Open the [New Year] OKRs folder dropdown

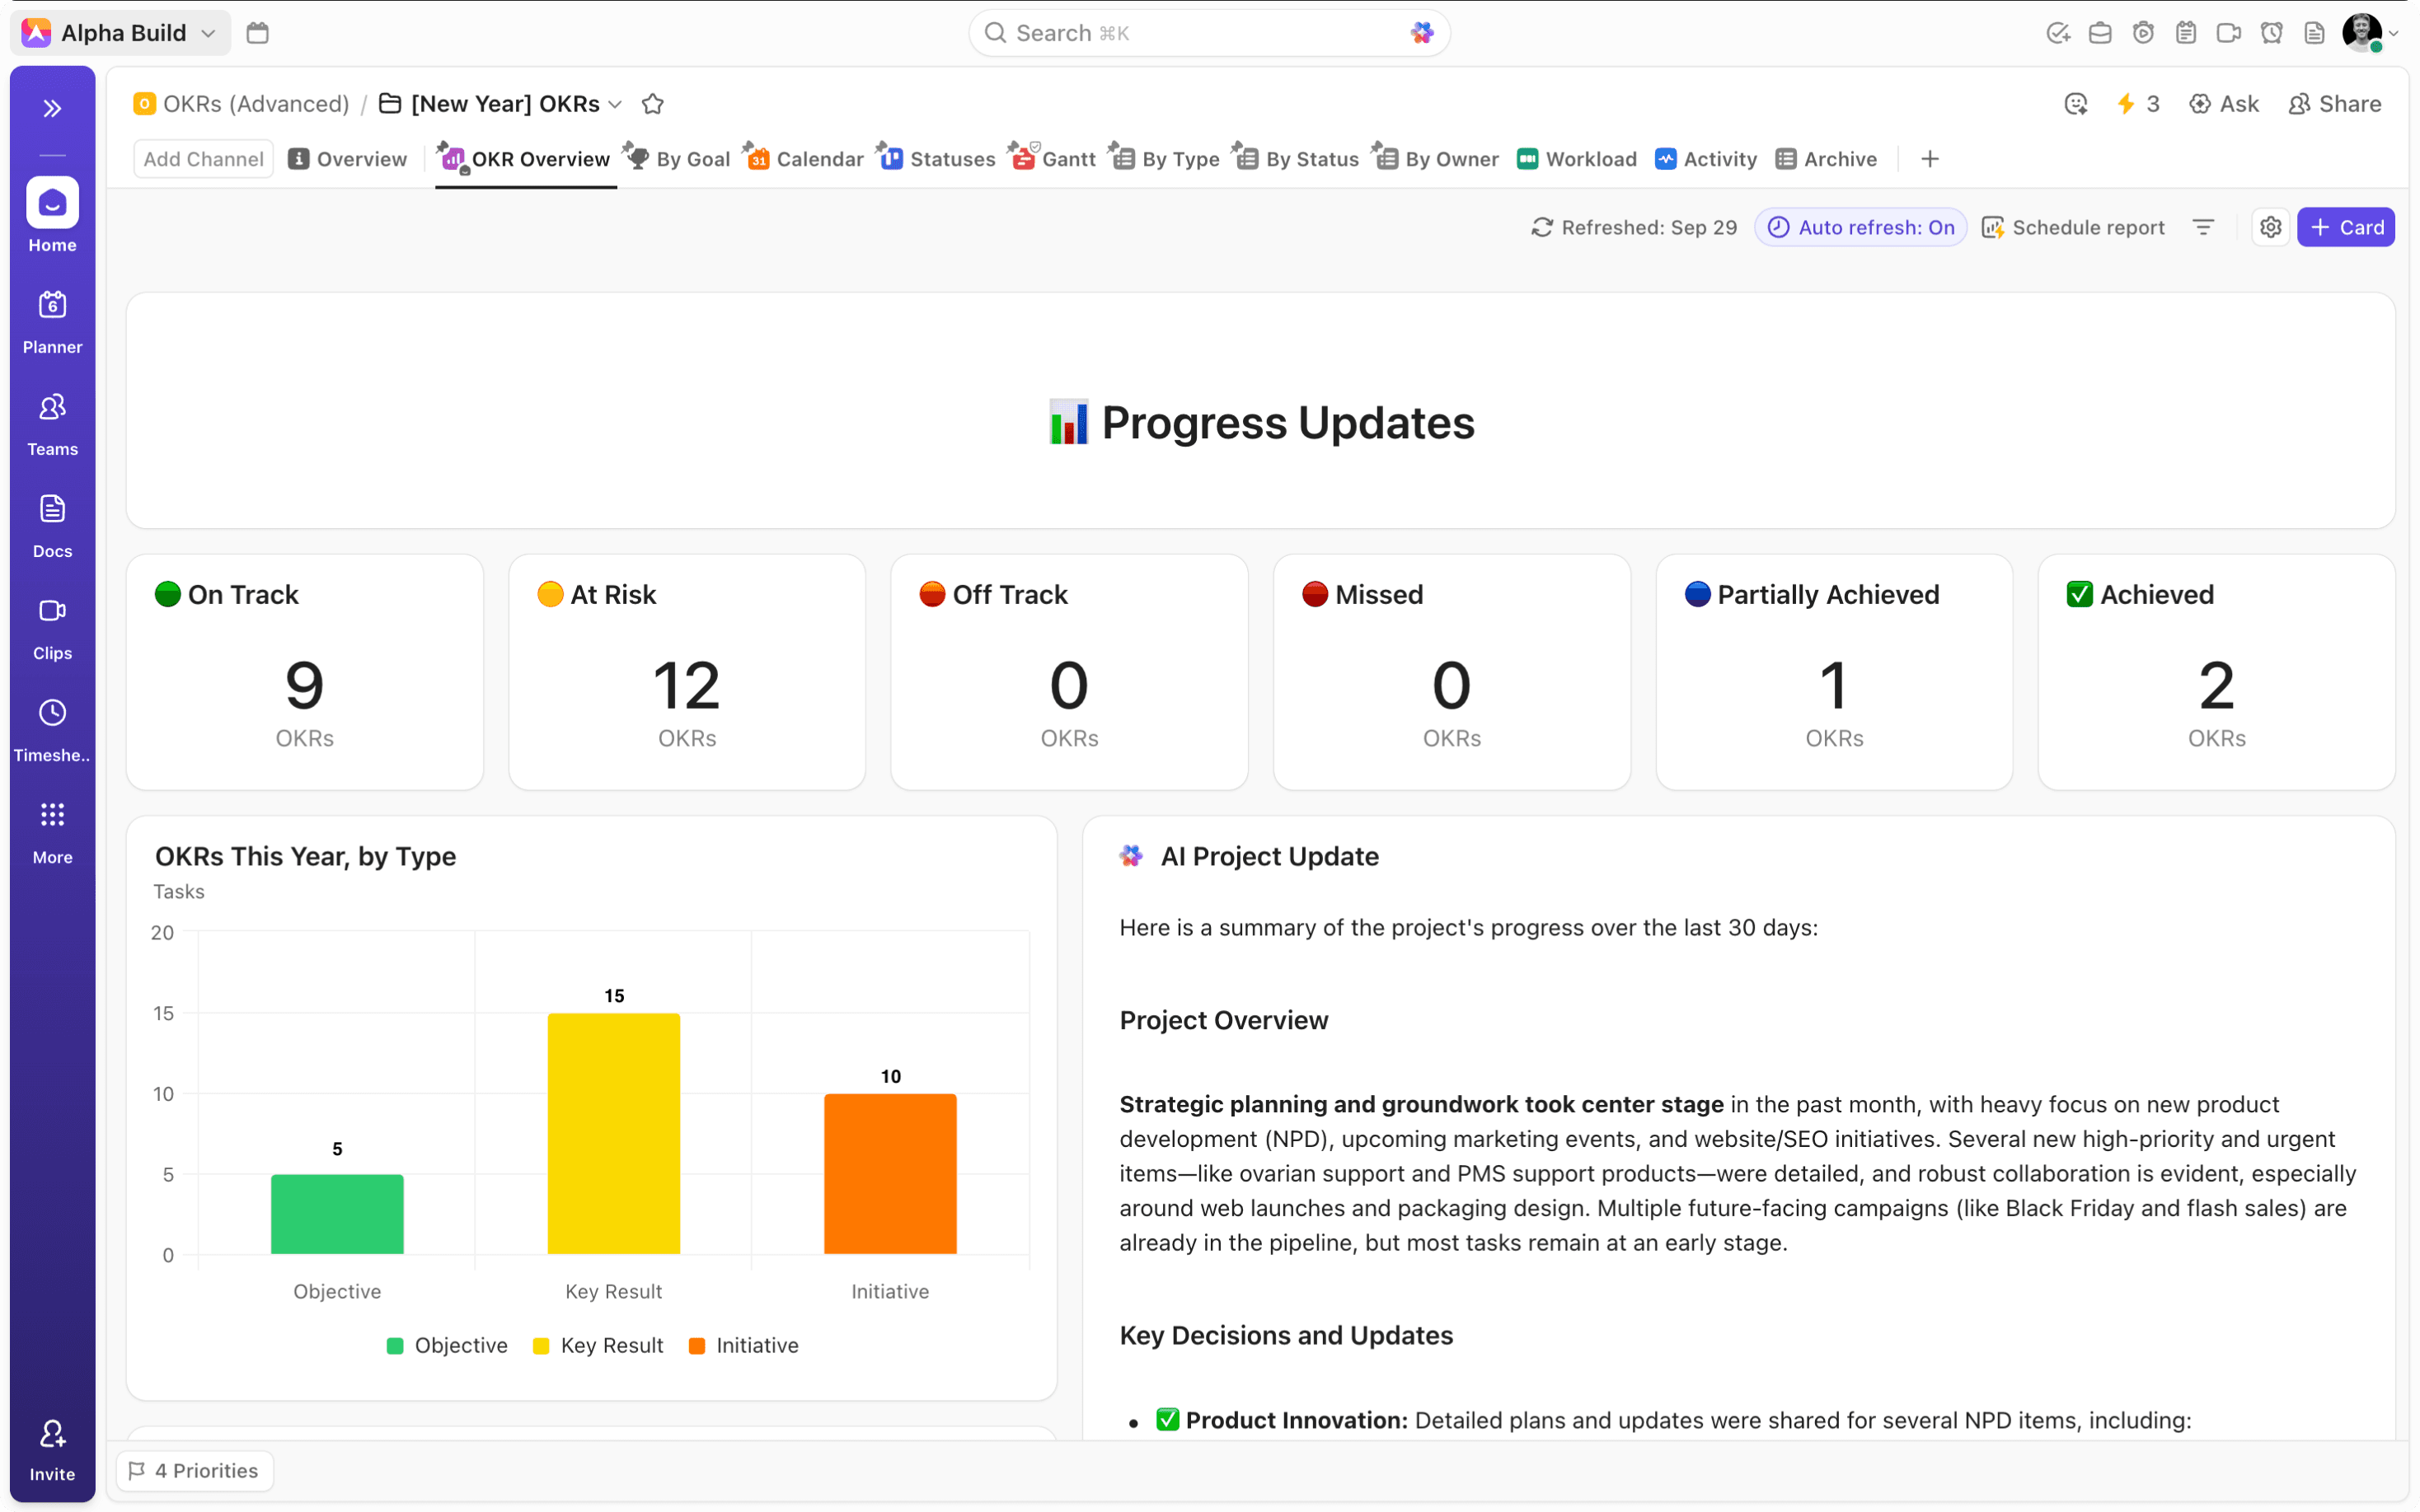coord(615,104)
